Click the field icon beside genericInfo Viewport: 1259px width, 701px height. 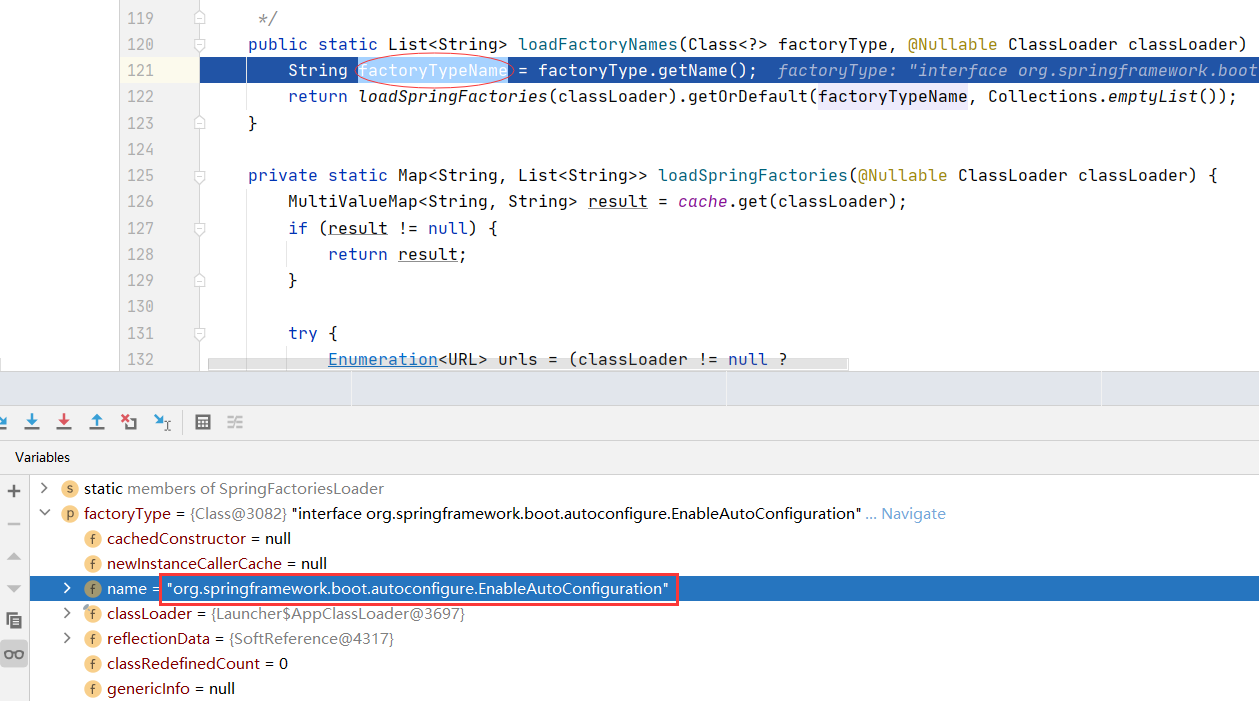pos(93,689)
